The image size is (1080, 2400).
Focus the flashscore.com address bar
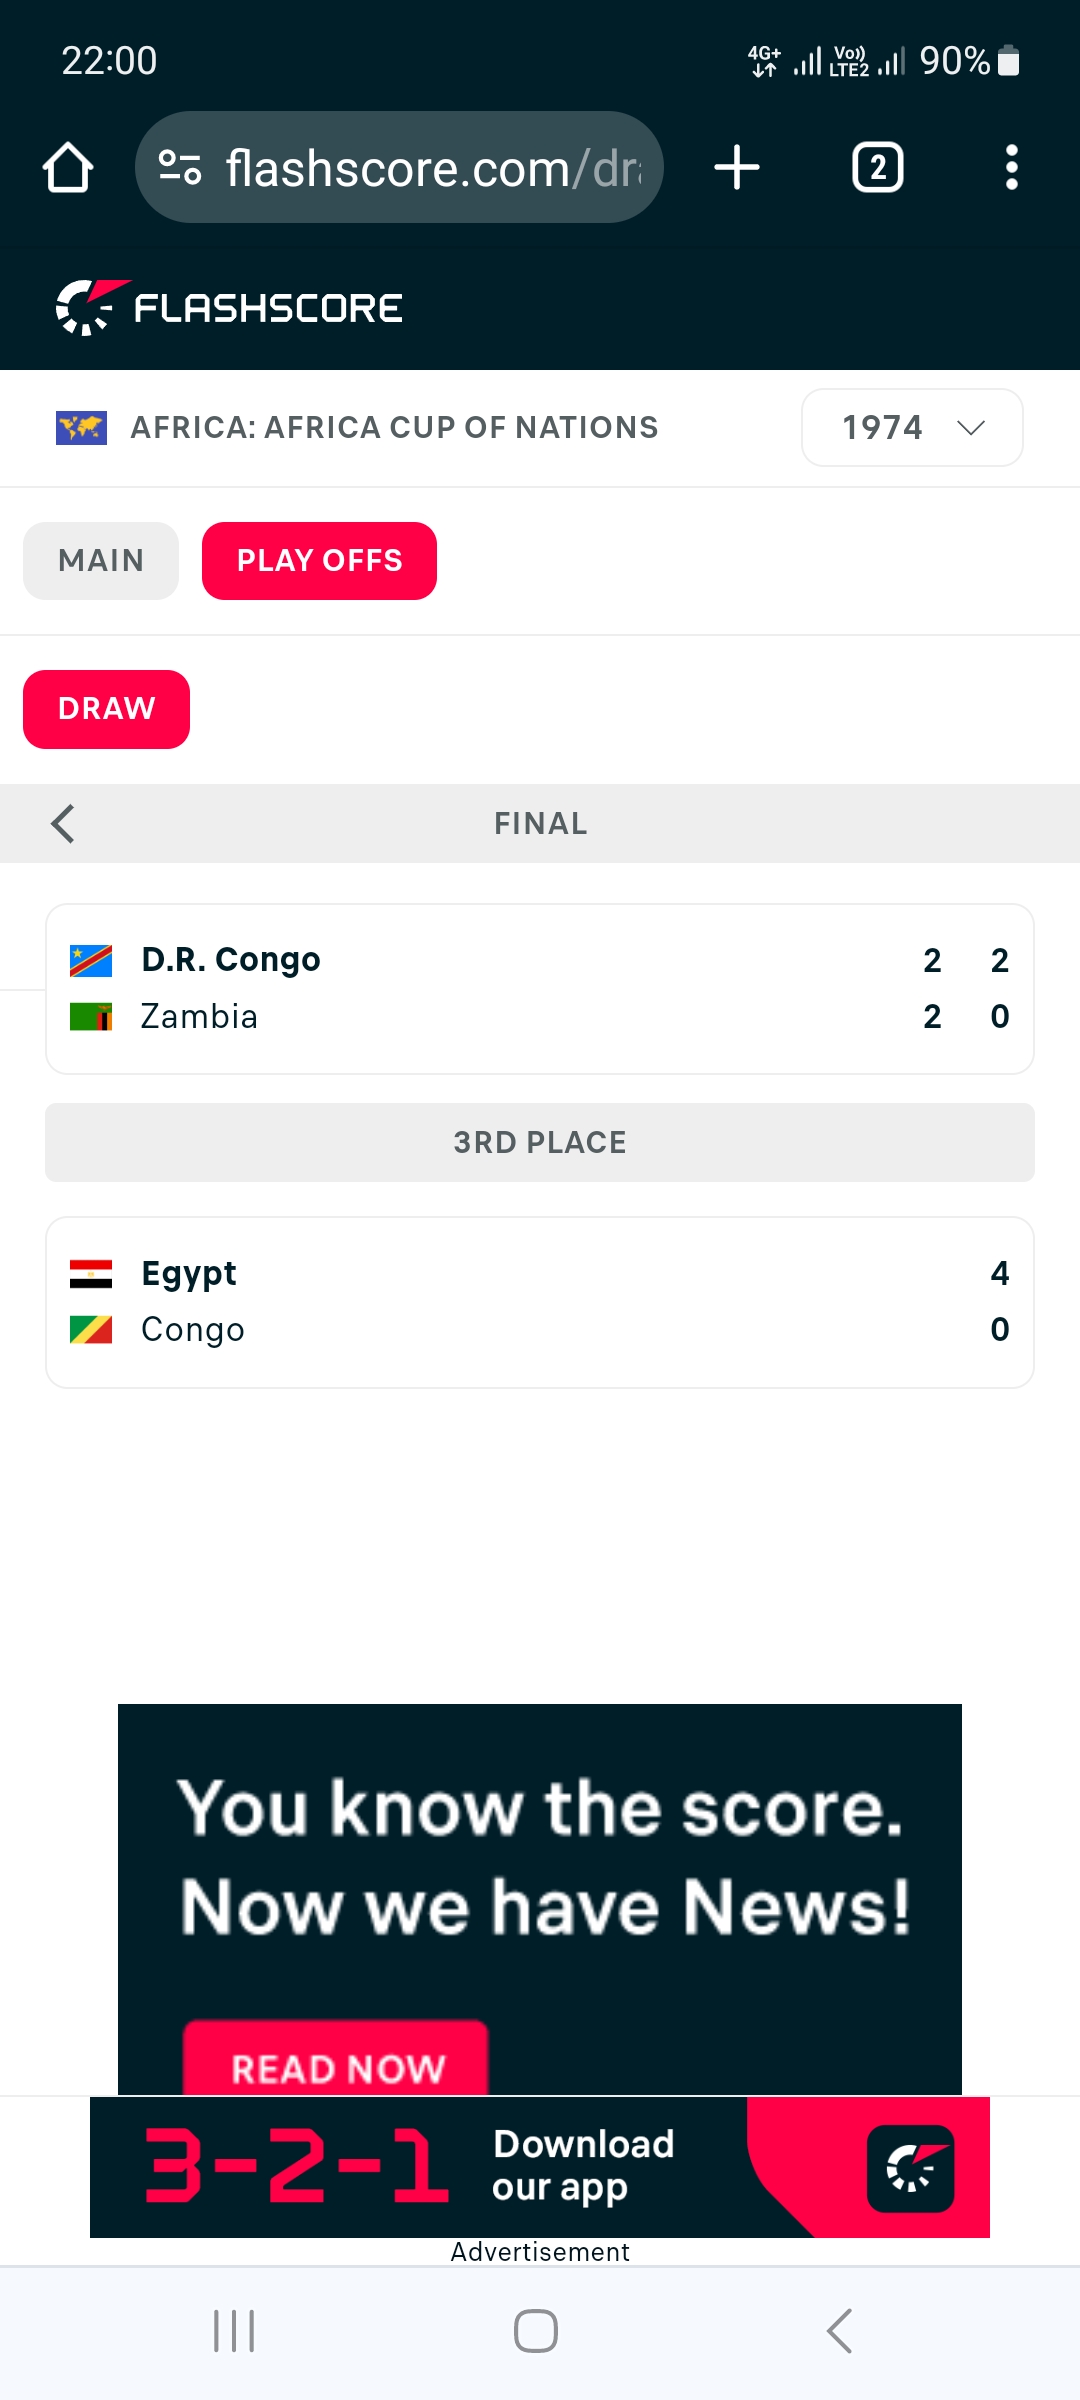point(430,167)
